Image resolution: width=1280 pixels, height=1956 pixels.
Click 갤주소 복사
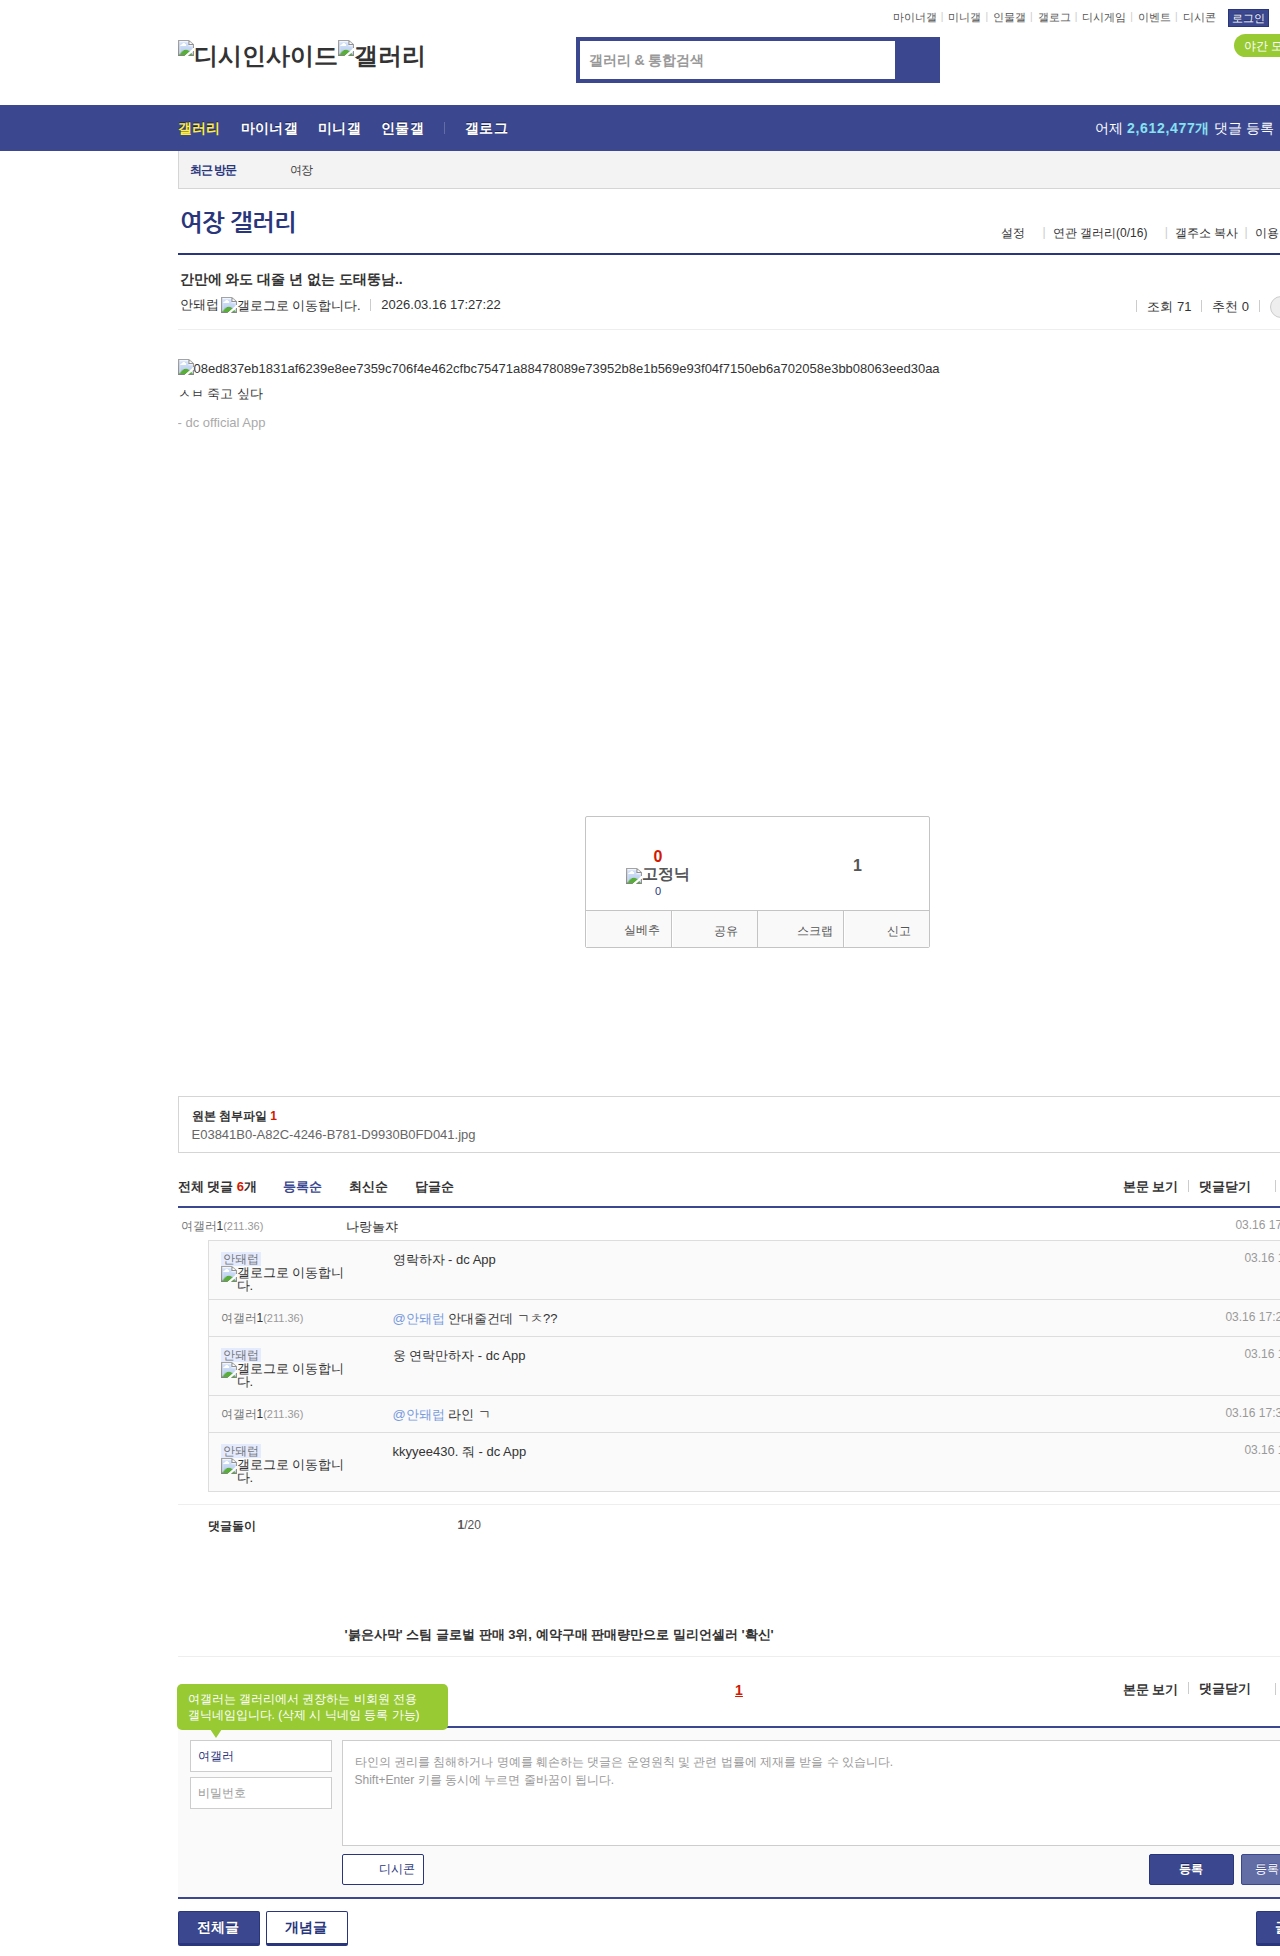1206,233
